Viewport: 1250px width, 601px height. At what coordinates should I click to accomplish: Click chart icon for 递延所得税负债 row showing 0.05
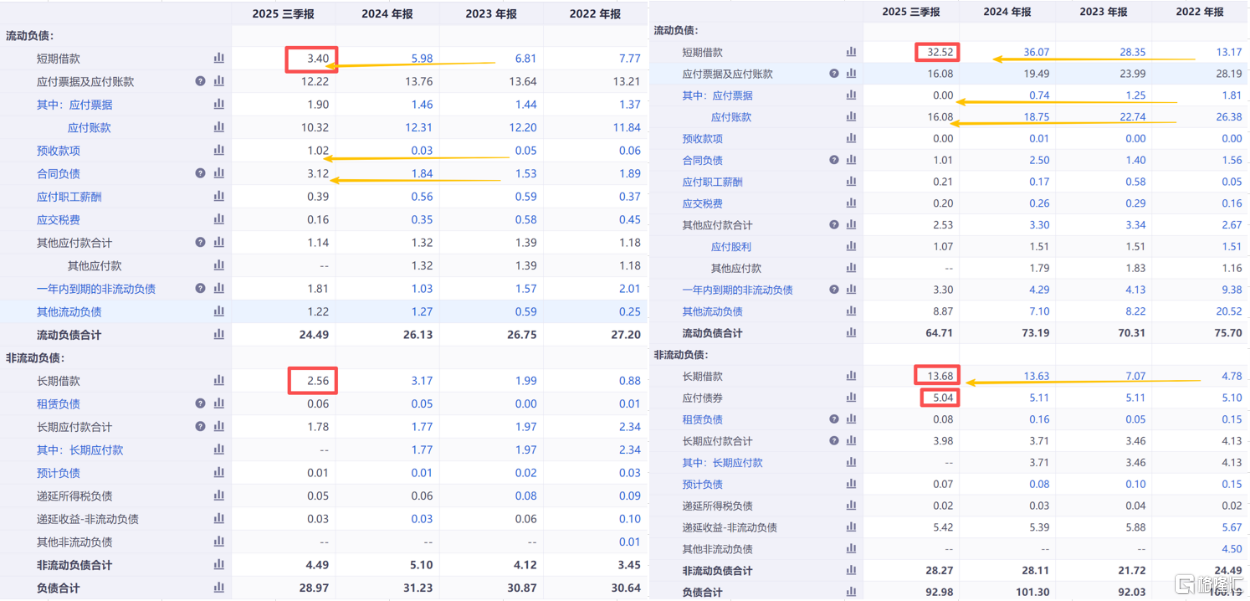219,496
